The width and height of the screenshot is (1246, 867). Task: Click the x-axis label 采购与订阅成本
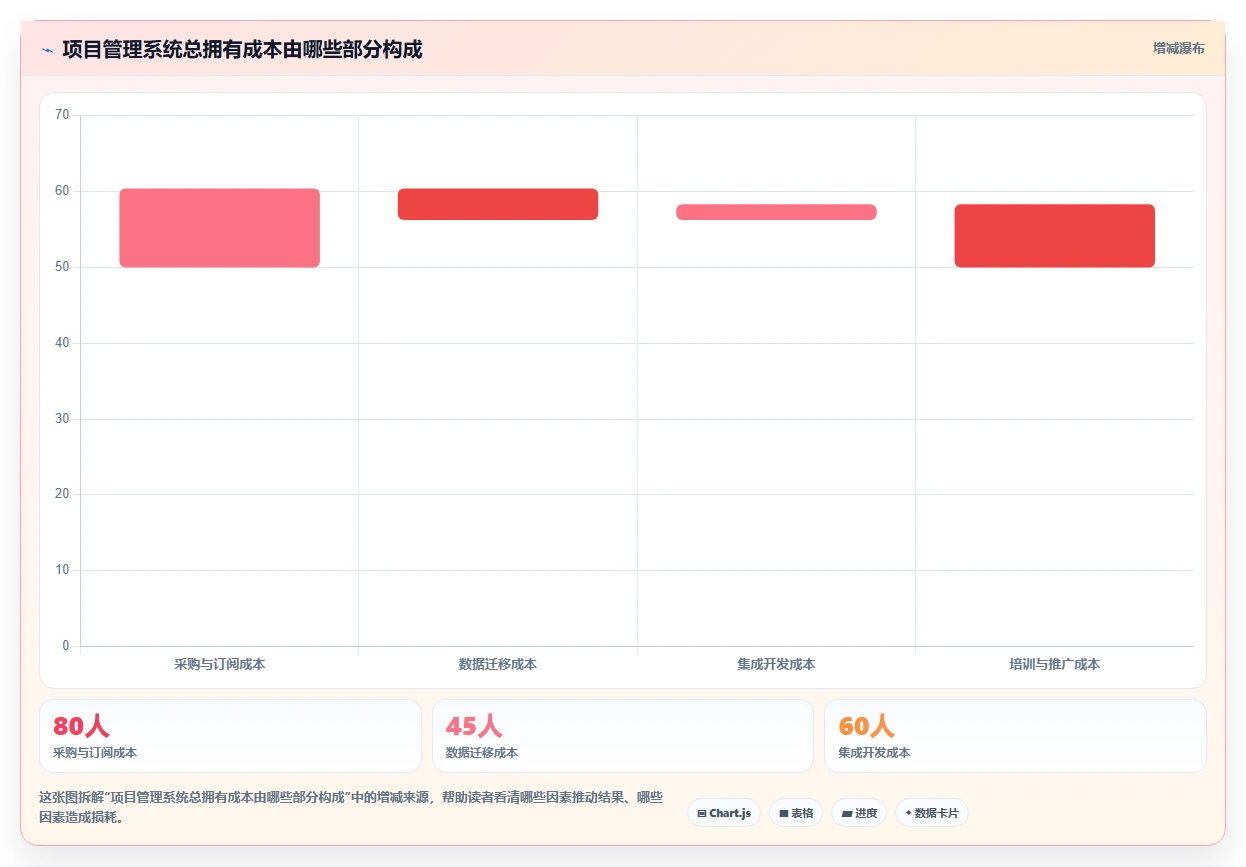coord(219,664)
